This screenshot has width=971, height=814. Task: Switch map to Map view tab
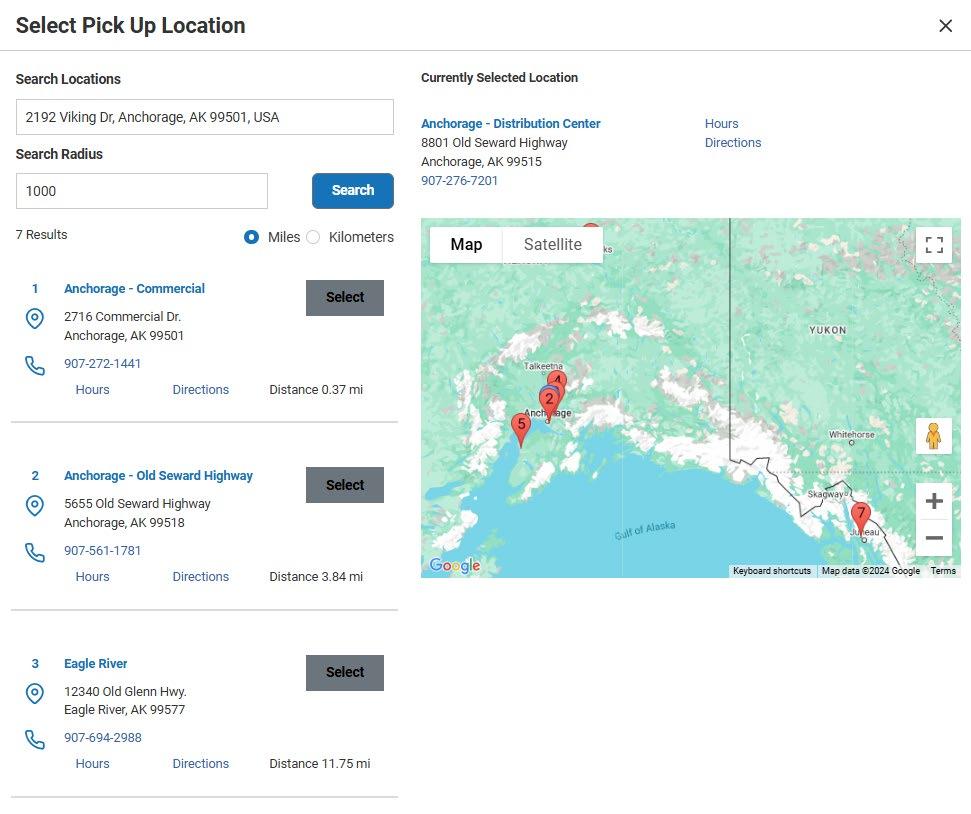466,245
